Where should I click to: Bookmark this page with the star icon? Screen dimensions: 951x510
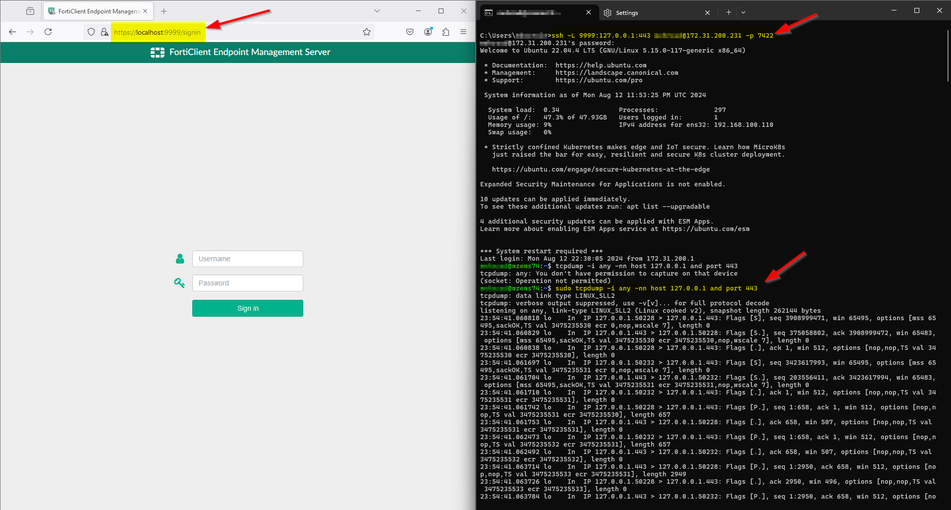pos(366,32)
